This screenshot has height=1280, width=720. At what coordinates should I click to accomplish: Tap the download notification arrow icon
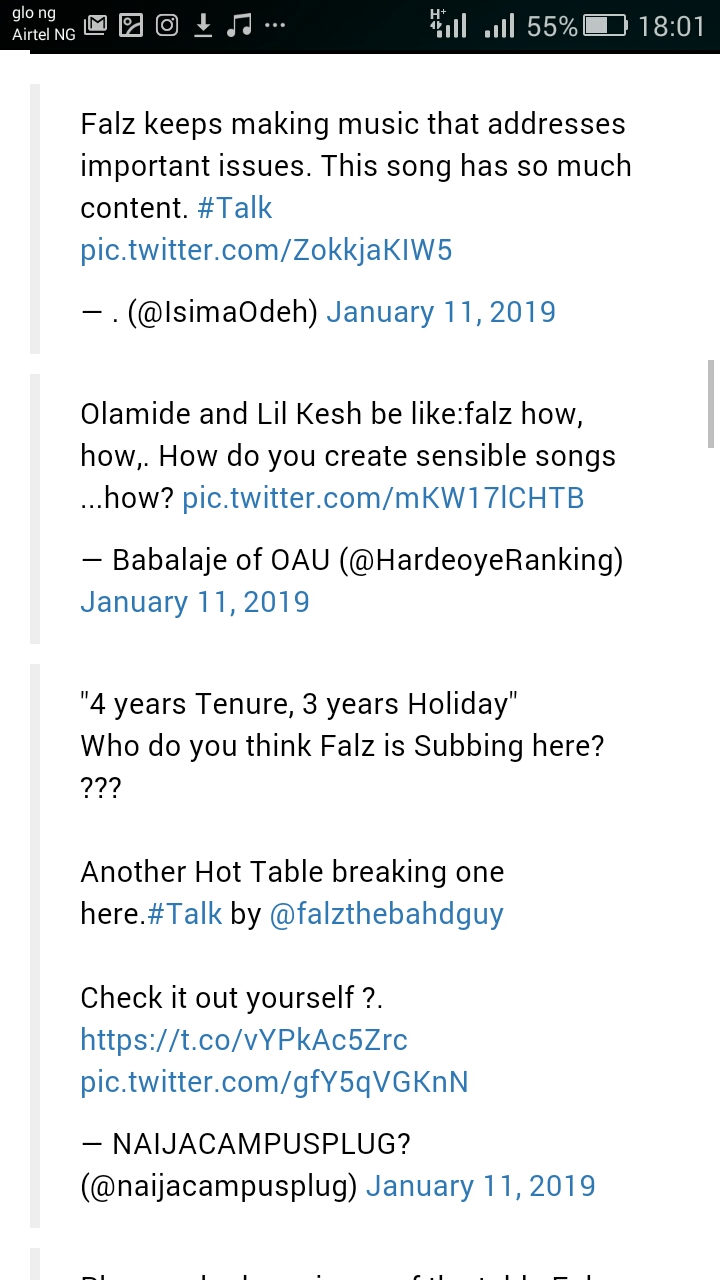click(x=203, y=26)
